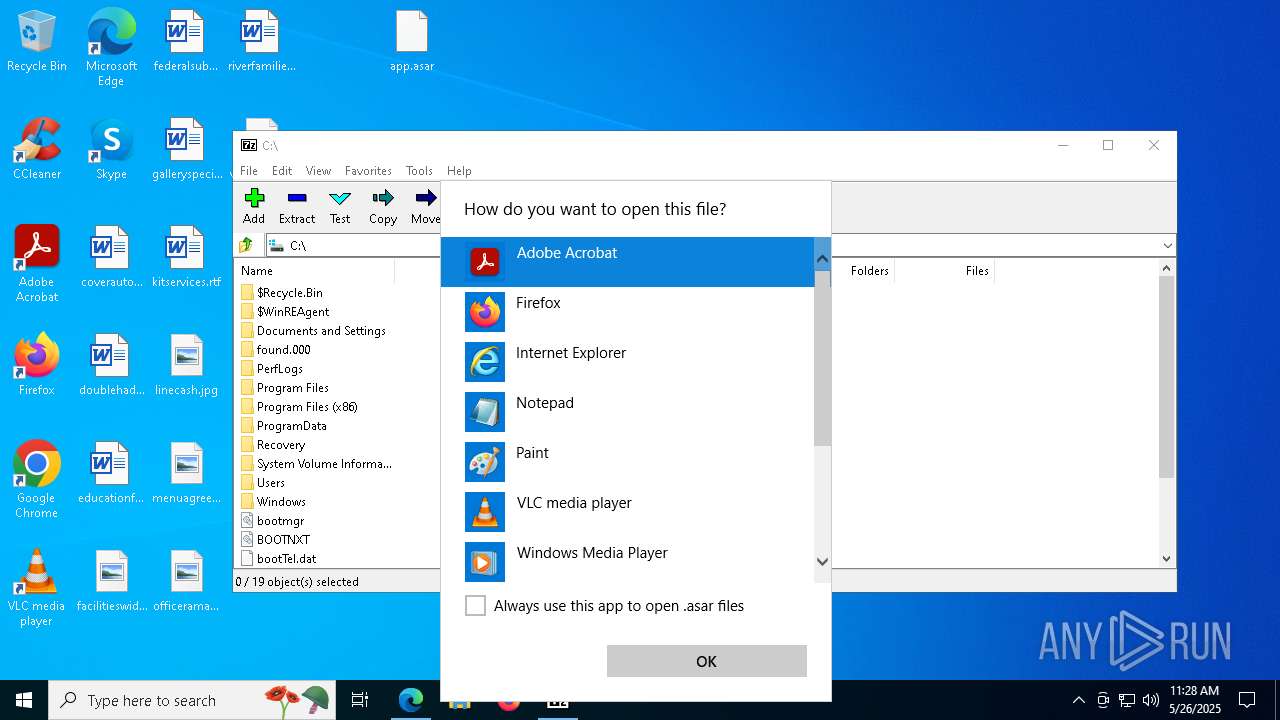Enable Always use this app for .asar
Screen dimensions: 1280x720
click(476, 606)
